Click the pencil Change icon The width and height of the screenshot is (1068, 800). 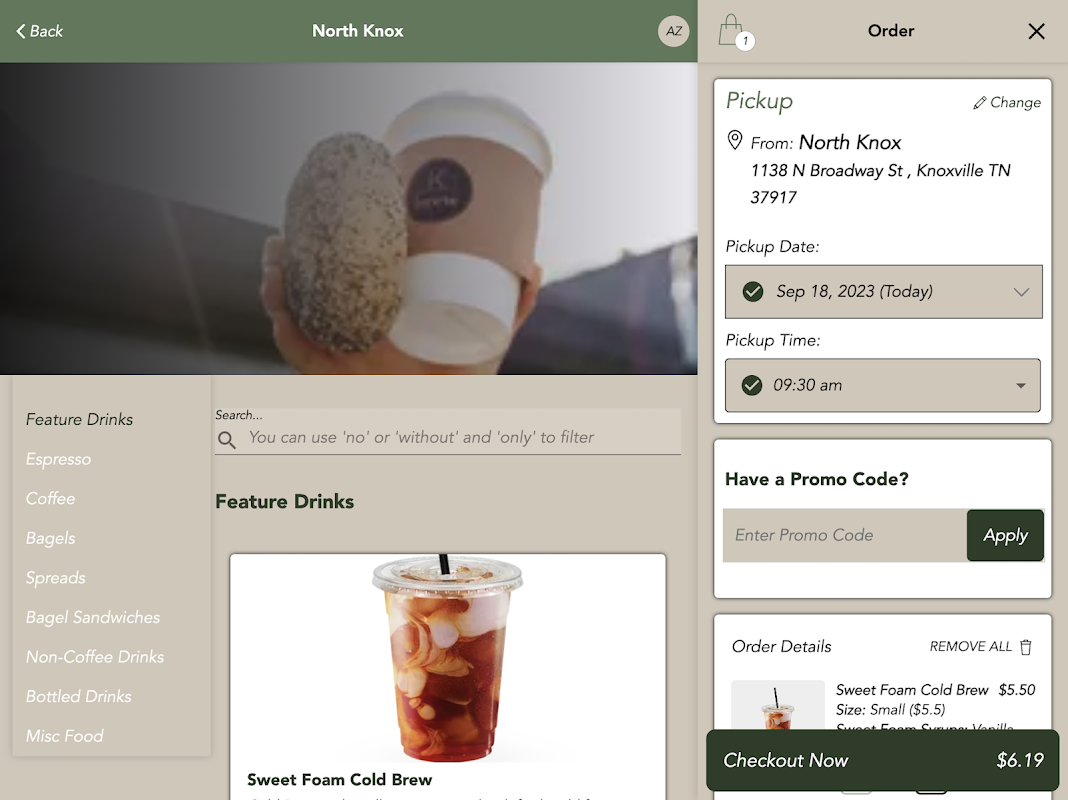pyautogui.click(x=979, y=103)
